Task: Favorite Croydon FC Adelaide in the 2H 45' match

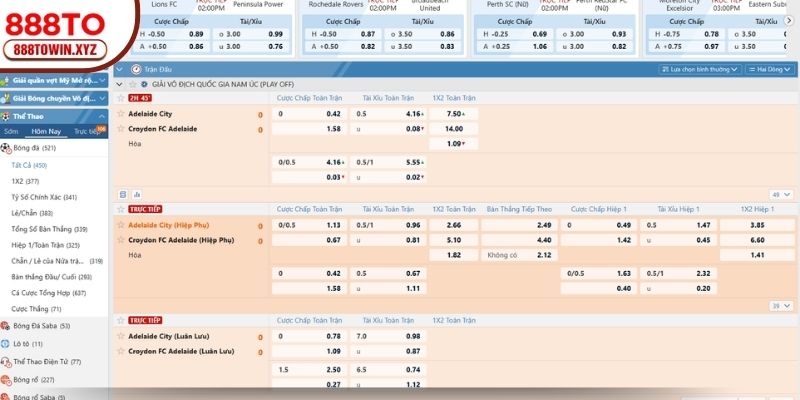Action: point(121,129)
